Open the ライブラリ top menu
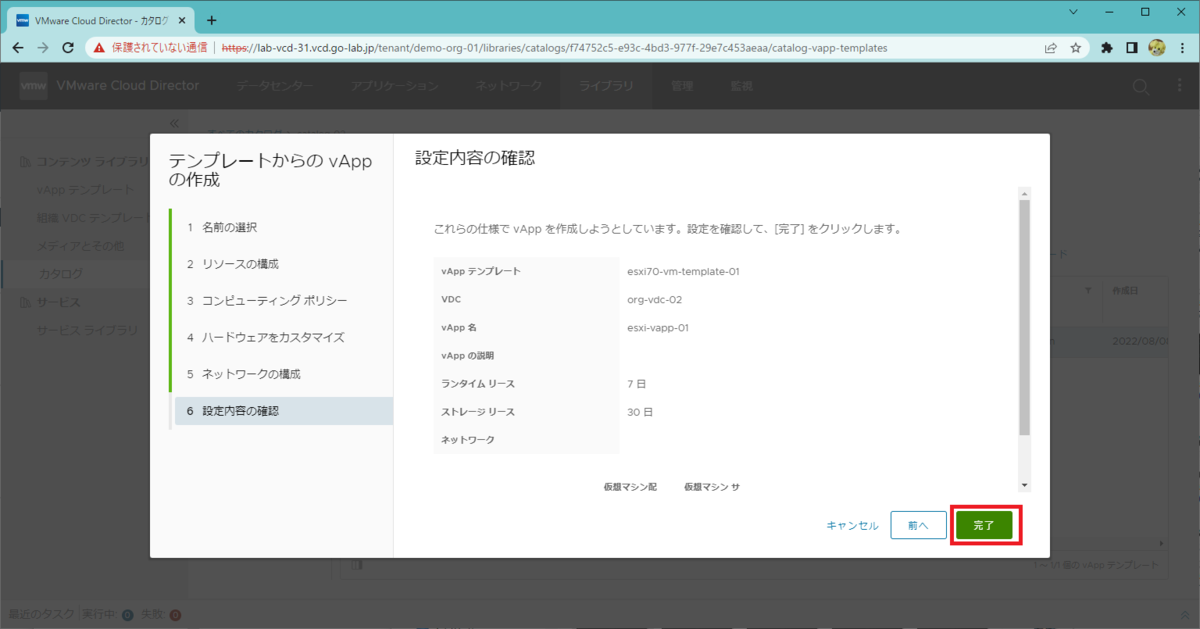Image resolution: width=1200 pixels, height=629 pixels. (606, 86)
